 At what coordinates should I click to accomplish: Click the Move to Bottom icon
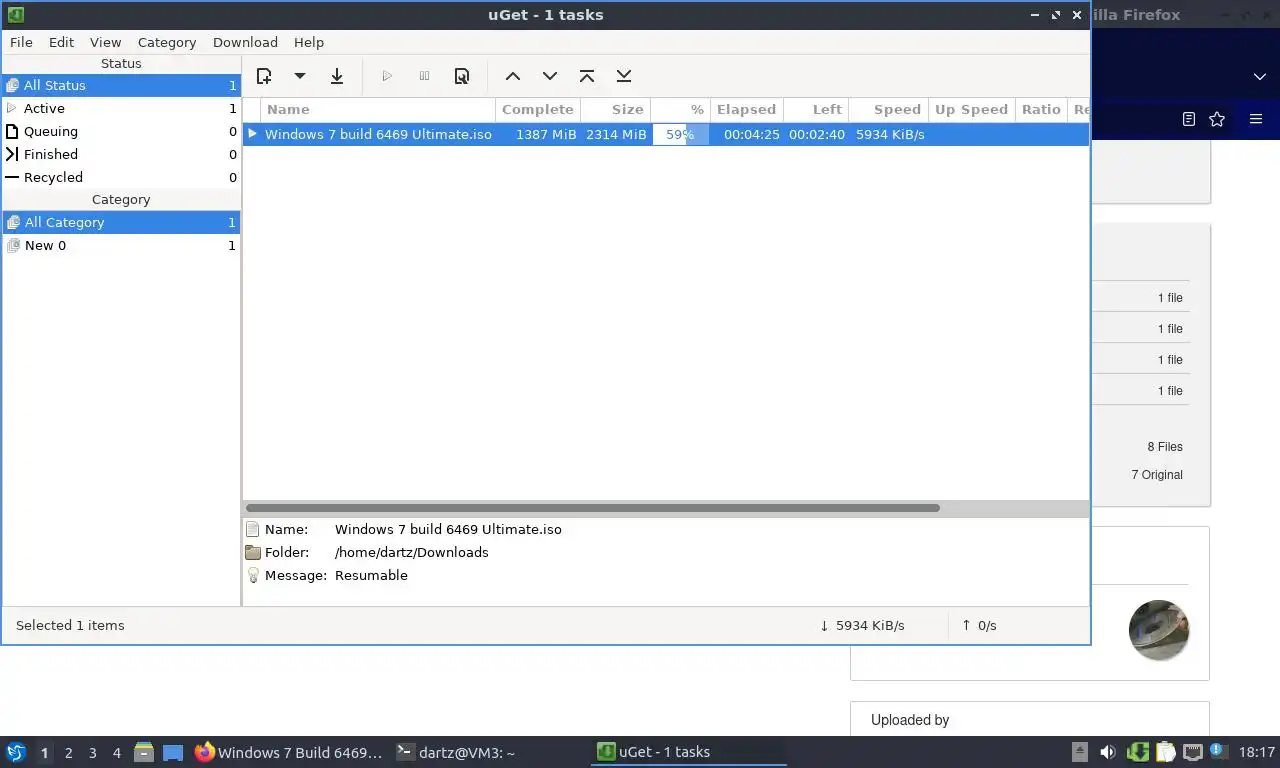(624, 76)
